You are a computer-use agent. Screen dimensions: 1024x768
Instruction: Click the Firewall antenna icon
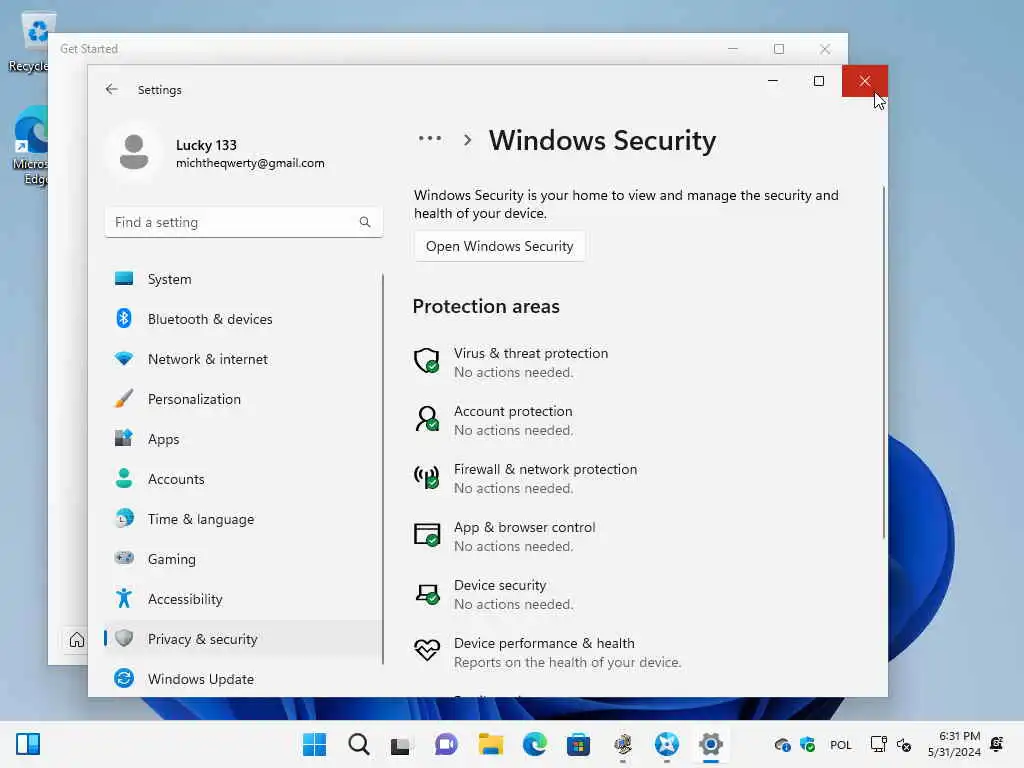[x=426, y=477]
